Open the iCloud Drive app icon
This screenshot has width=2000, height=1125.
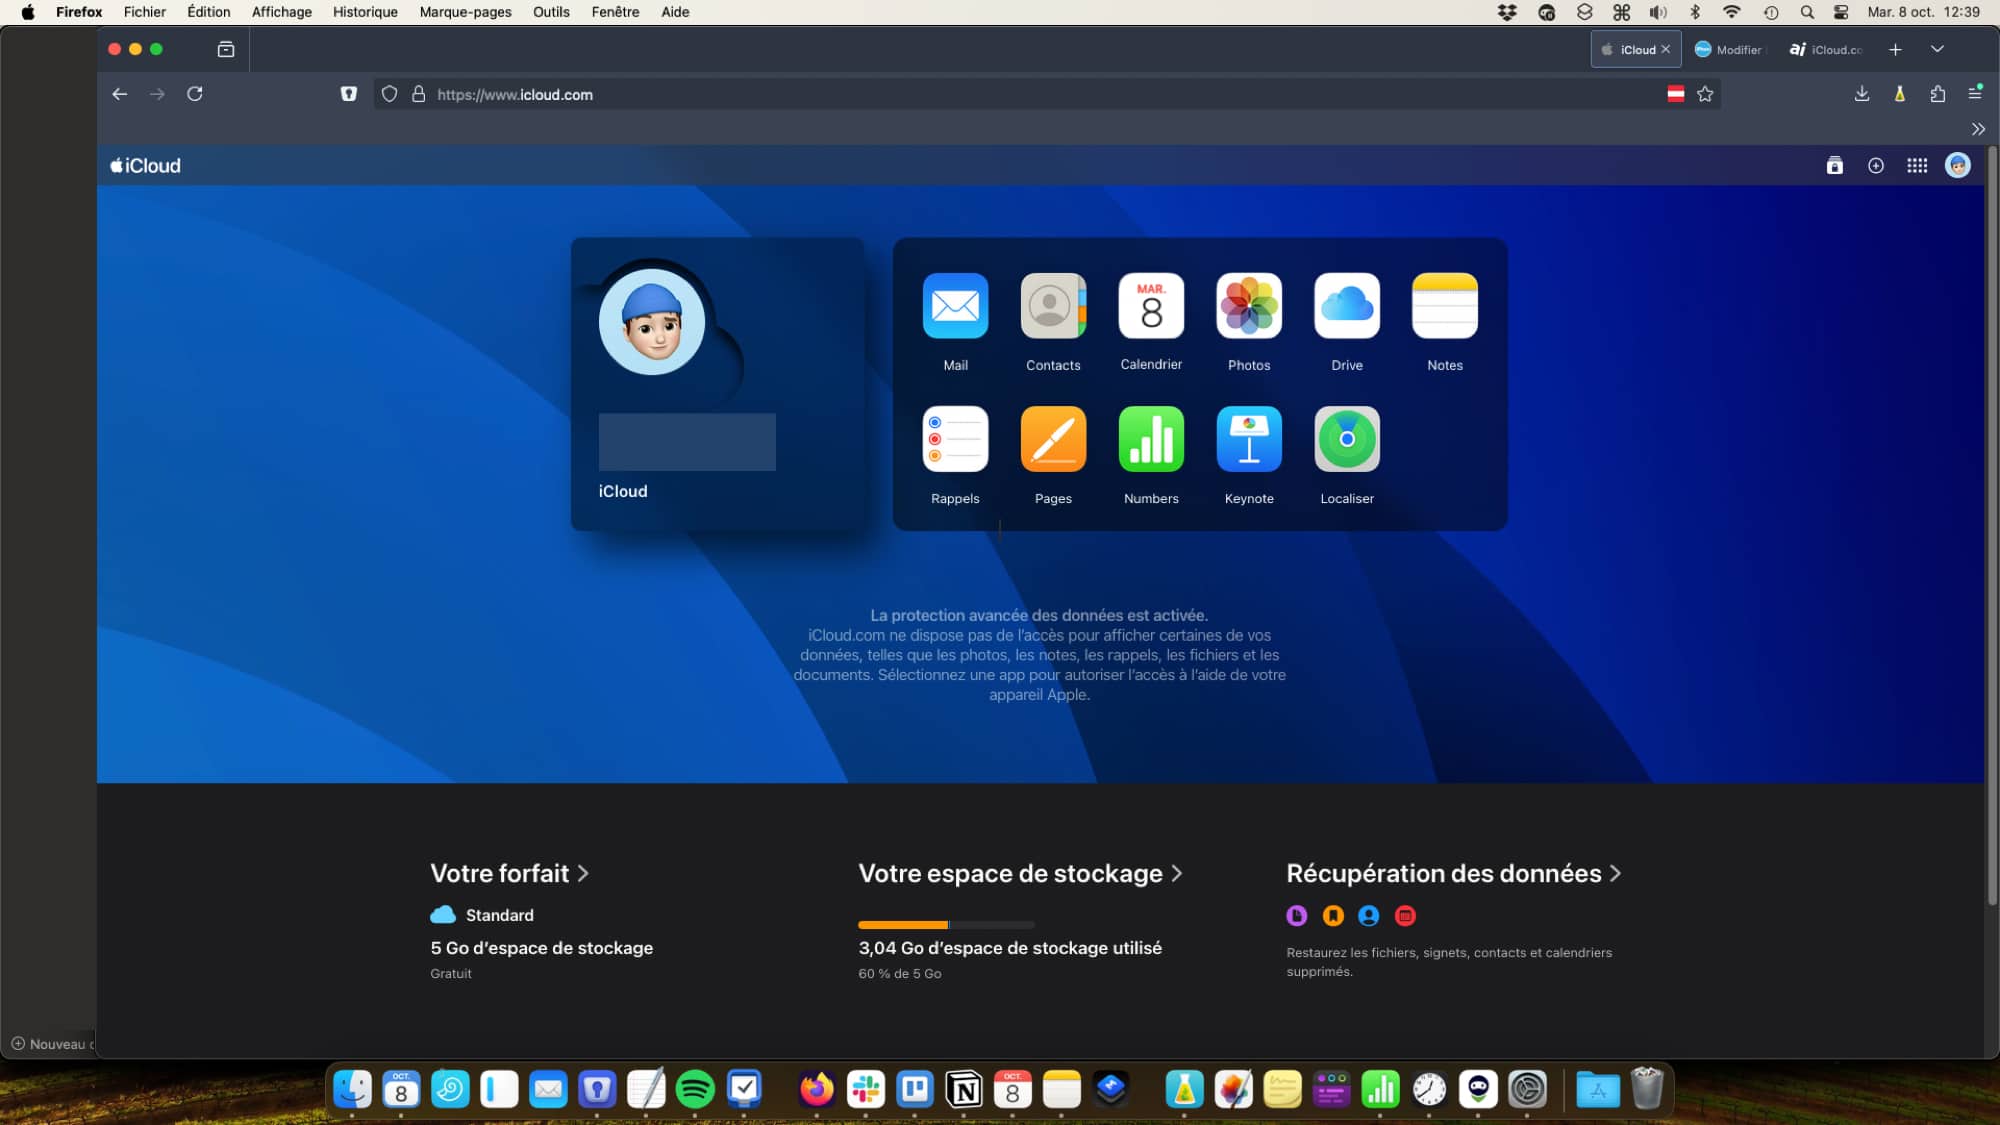click(x=1347, y=306)
